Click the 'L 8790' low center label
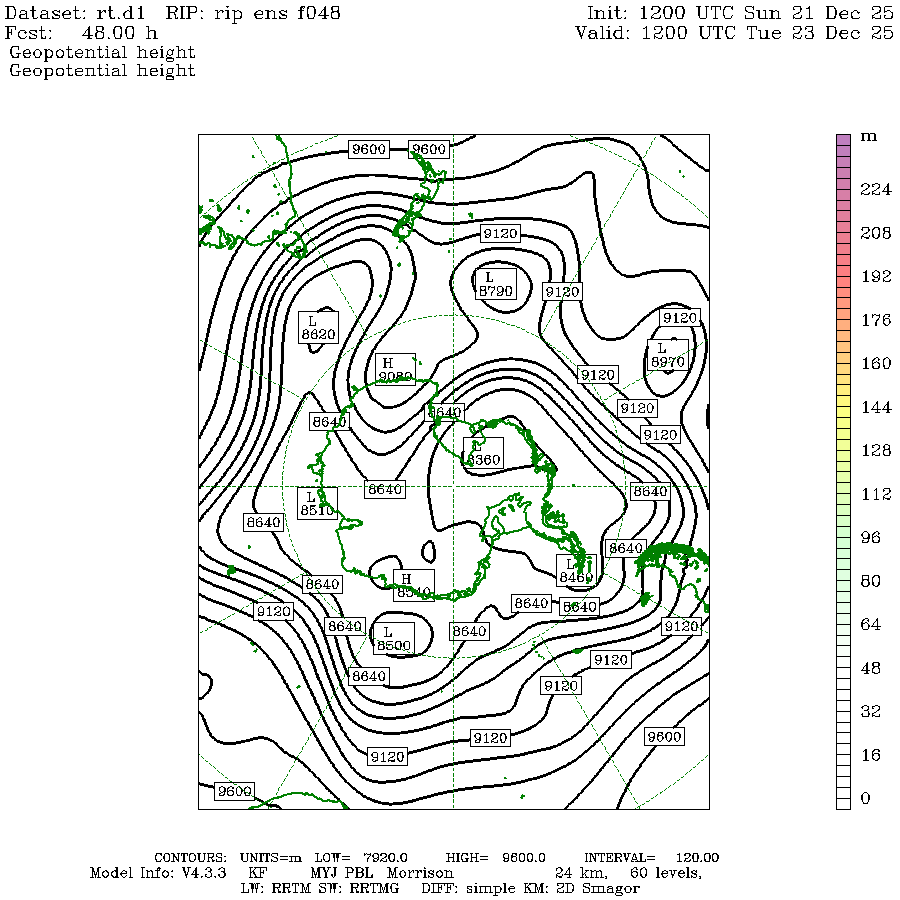This screenshot has height=900, width=900. pyautogui.click(x=496, y=284)
